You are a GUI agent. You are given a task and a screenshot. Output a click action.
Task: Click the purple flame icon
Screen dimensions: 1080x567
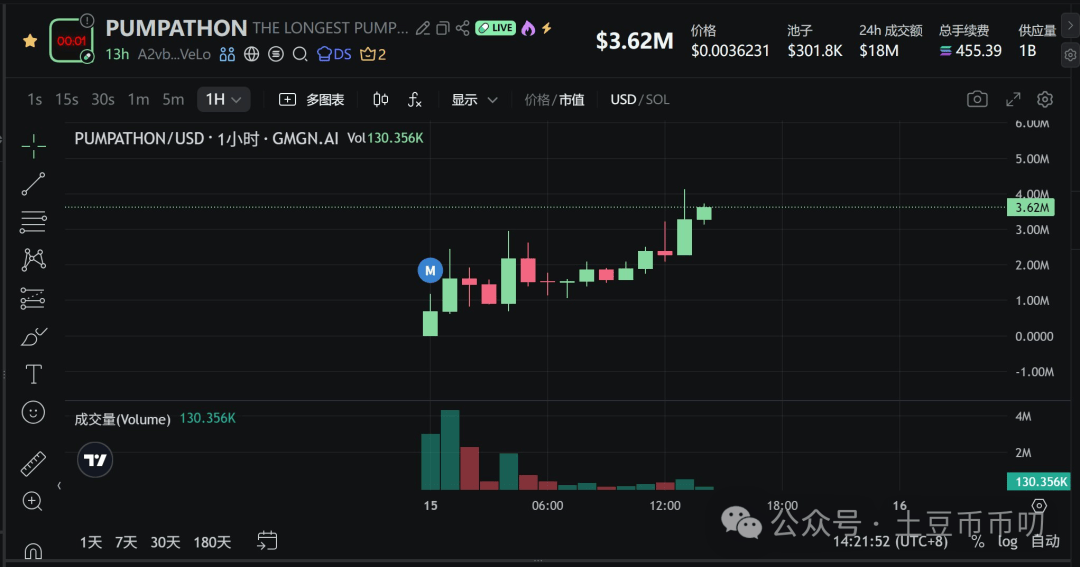pyautogui.click(x=528, y=28)
